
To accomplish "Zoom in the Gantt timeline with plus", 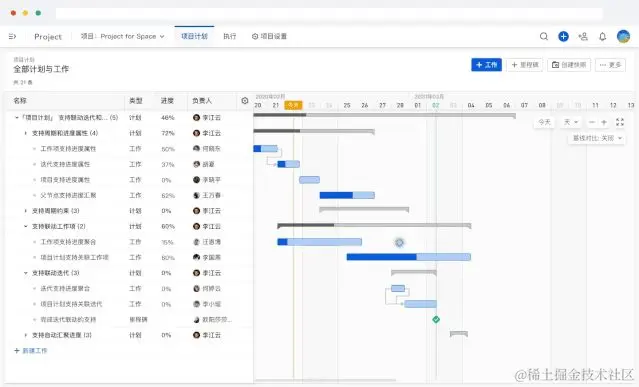I will 604,122.
